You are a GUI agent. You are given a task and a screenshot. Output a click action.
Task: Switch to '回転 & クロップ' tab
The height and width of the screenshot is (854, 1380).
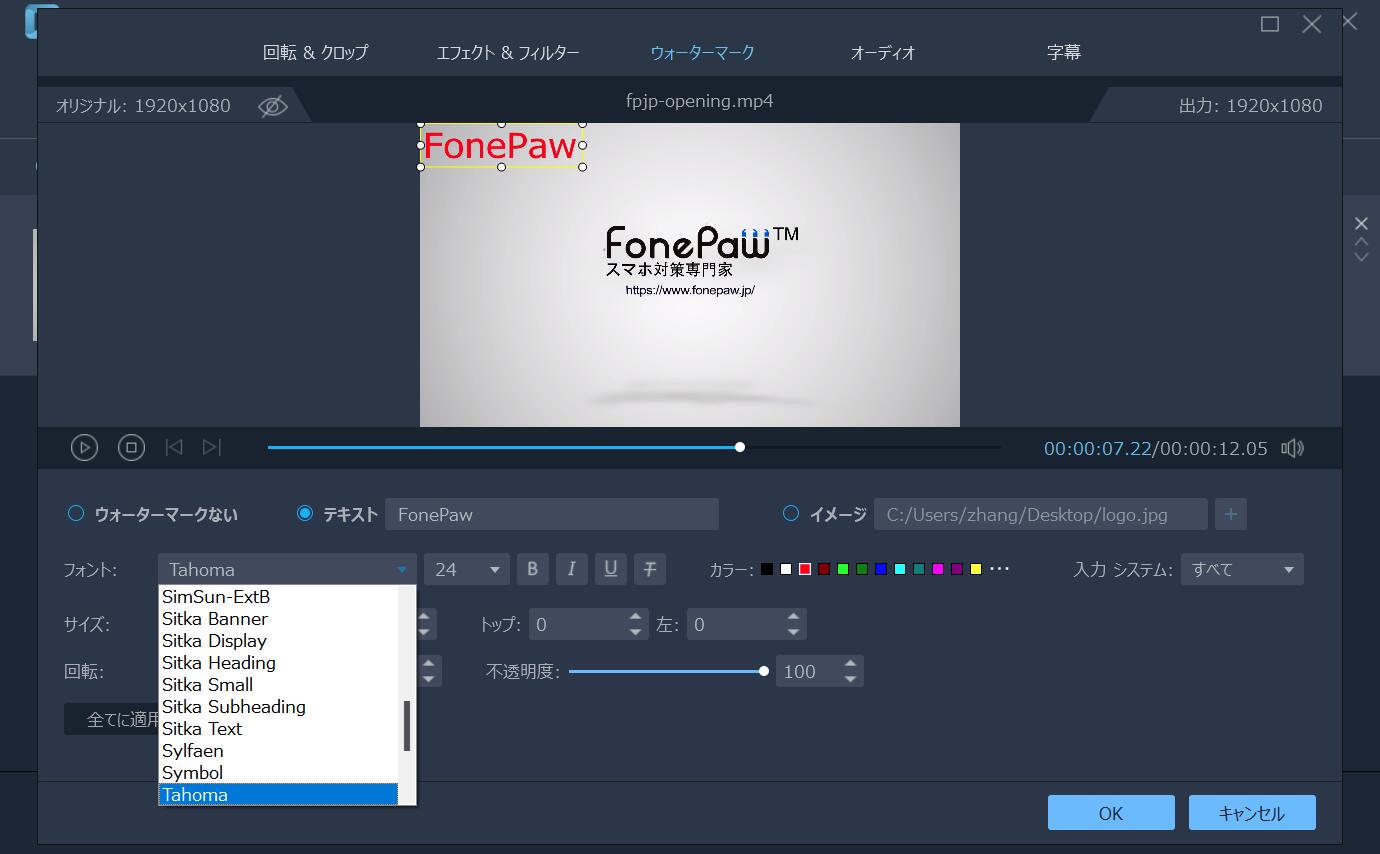pos(316,52)
